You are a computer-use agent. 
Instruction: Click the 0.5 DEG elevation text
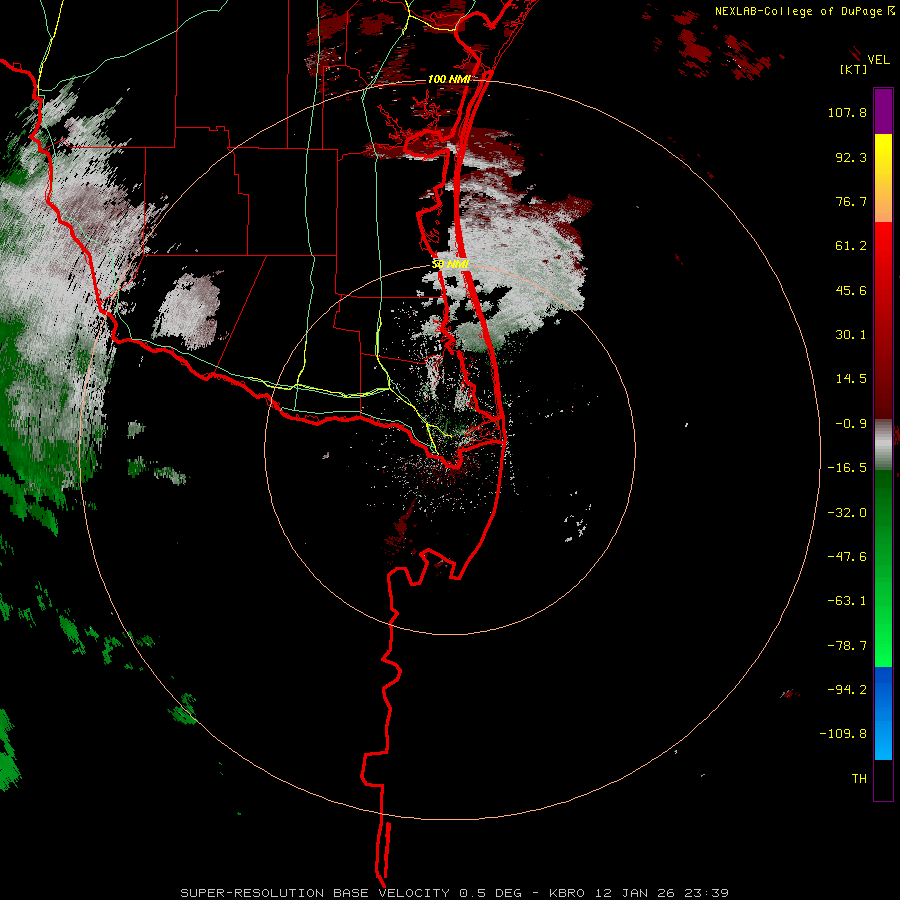click(x=490, y=893)
